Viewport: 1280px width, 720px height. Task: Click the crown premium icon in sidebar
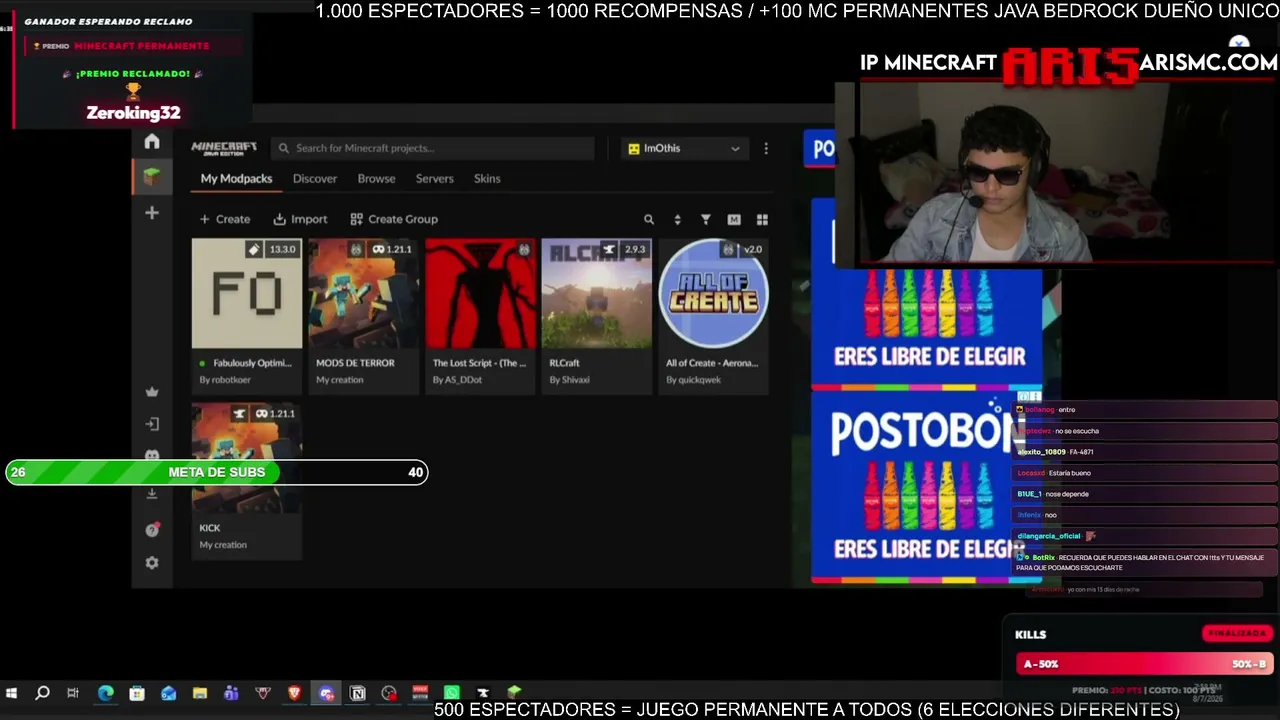pos(152,391)
